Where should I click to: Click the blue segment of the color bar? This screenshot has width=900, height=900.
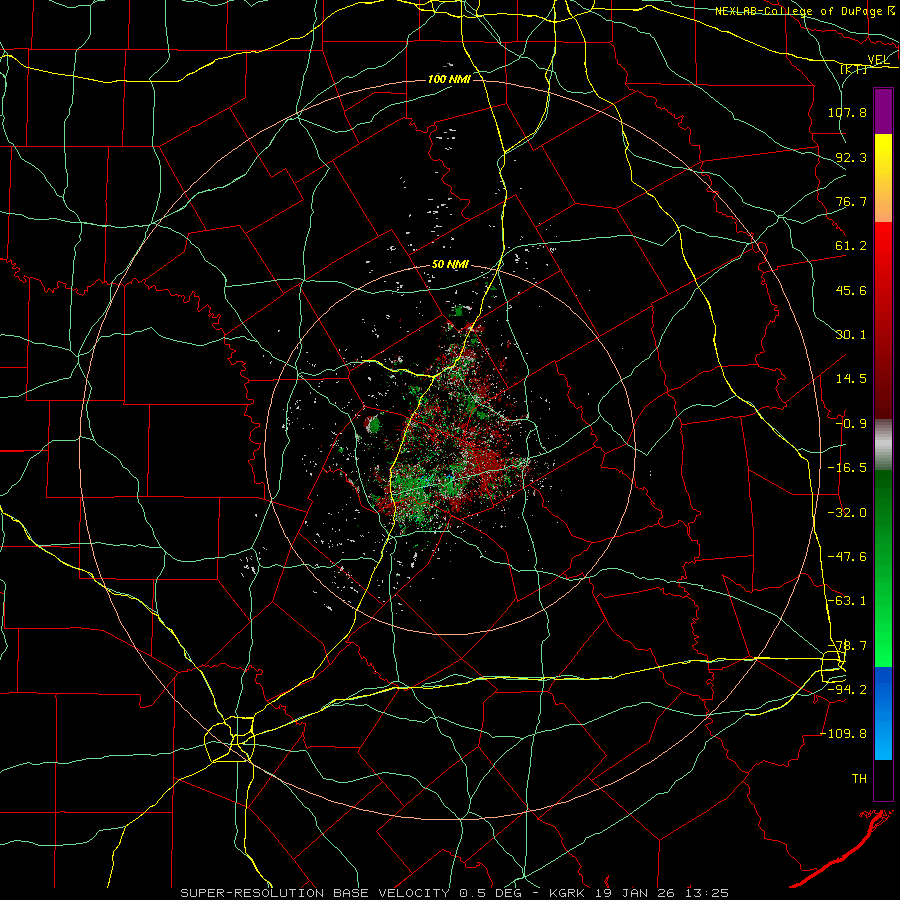pyautogui.click(x=883, y=713)
